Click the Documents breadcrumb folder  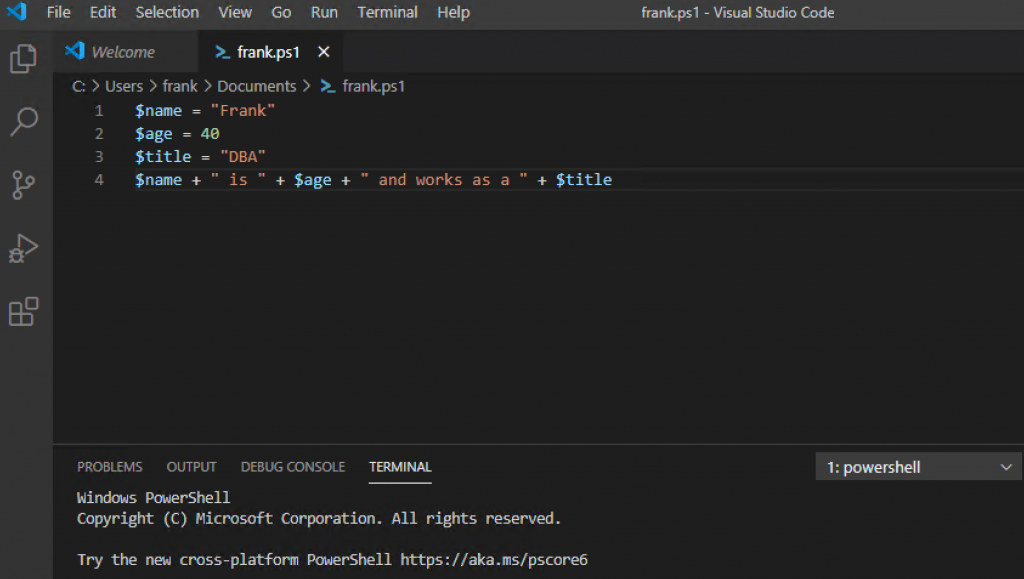click(256, 87)
